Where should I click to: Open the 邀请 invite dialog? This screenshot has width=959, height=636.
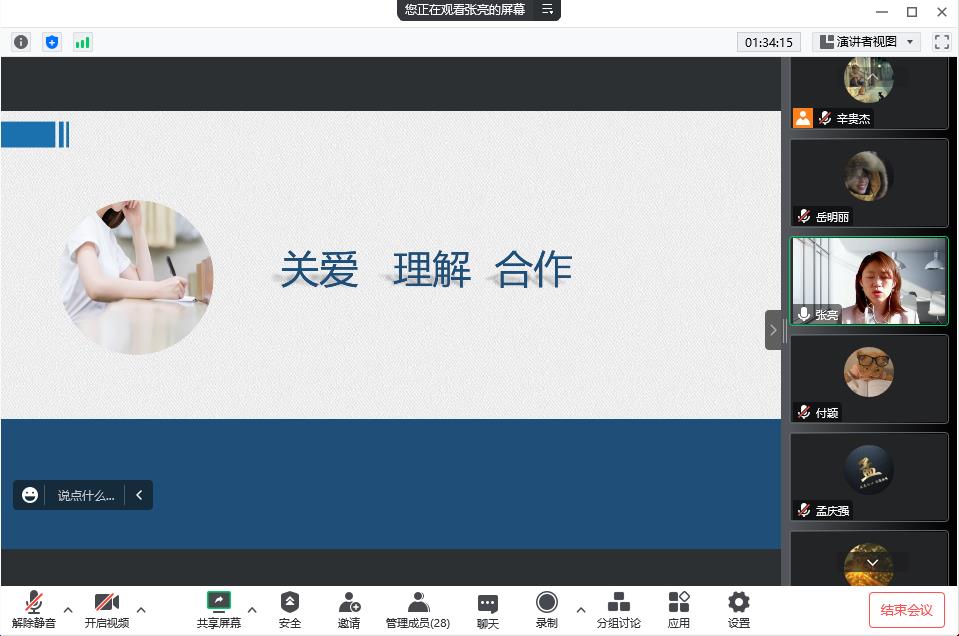click(349, 610)
